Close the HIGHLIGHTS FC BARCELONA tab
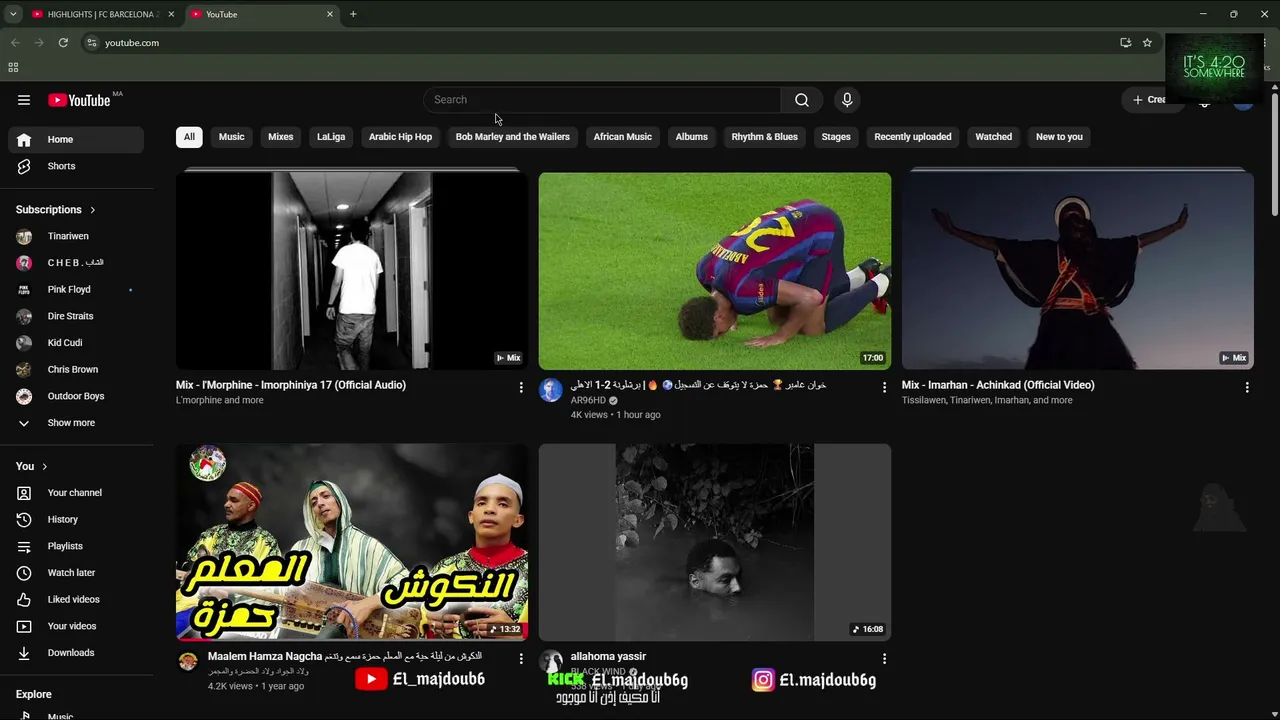This screenshot has height=720, width=1280. (x=171, y=14)
